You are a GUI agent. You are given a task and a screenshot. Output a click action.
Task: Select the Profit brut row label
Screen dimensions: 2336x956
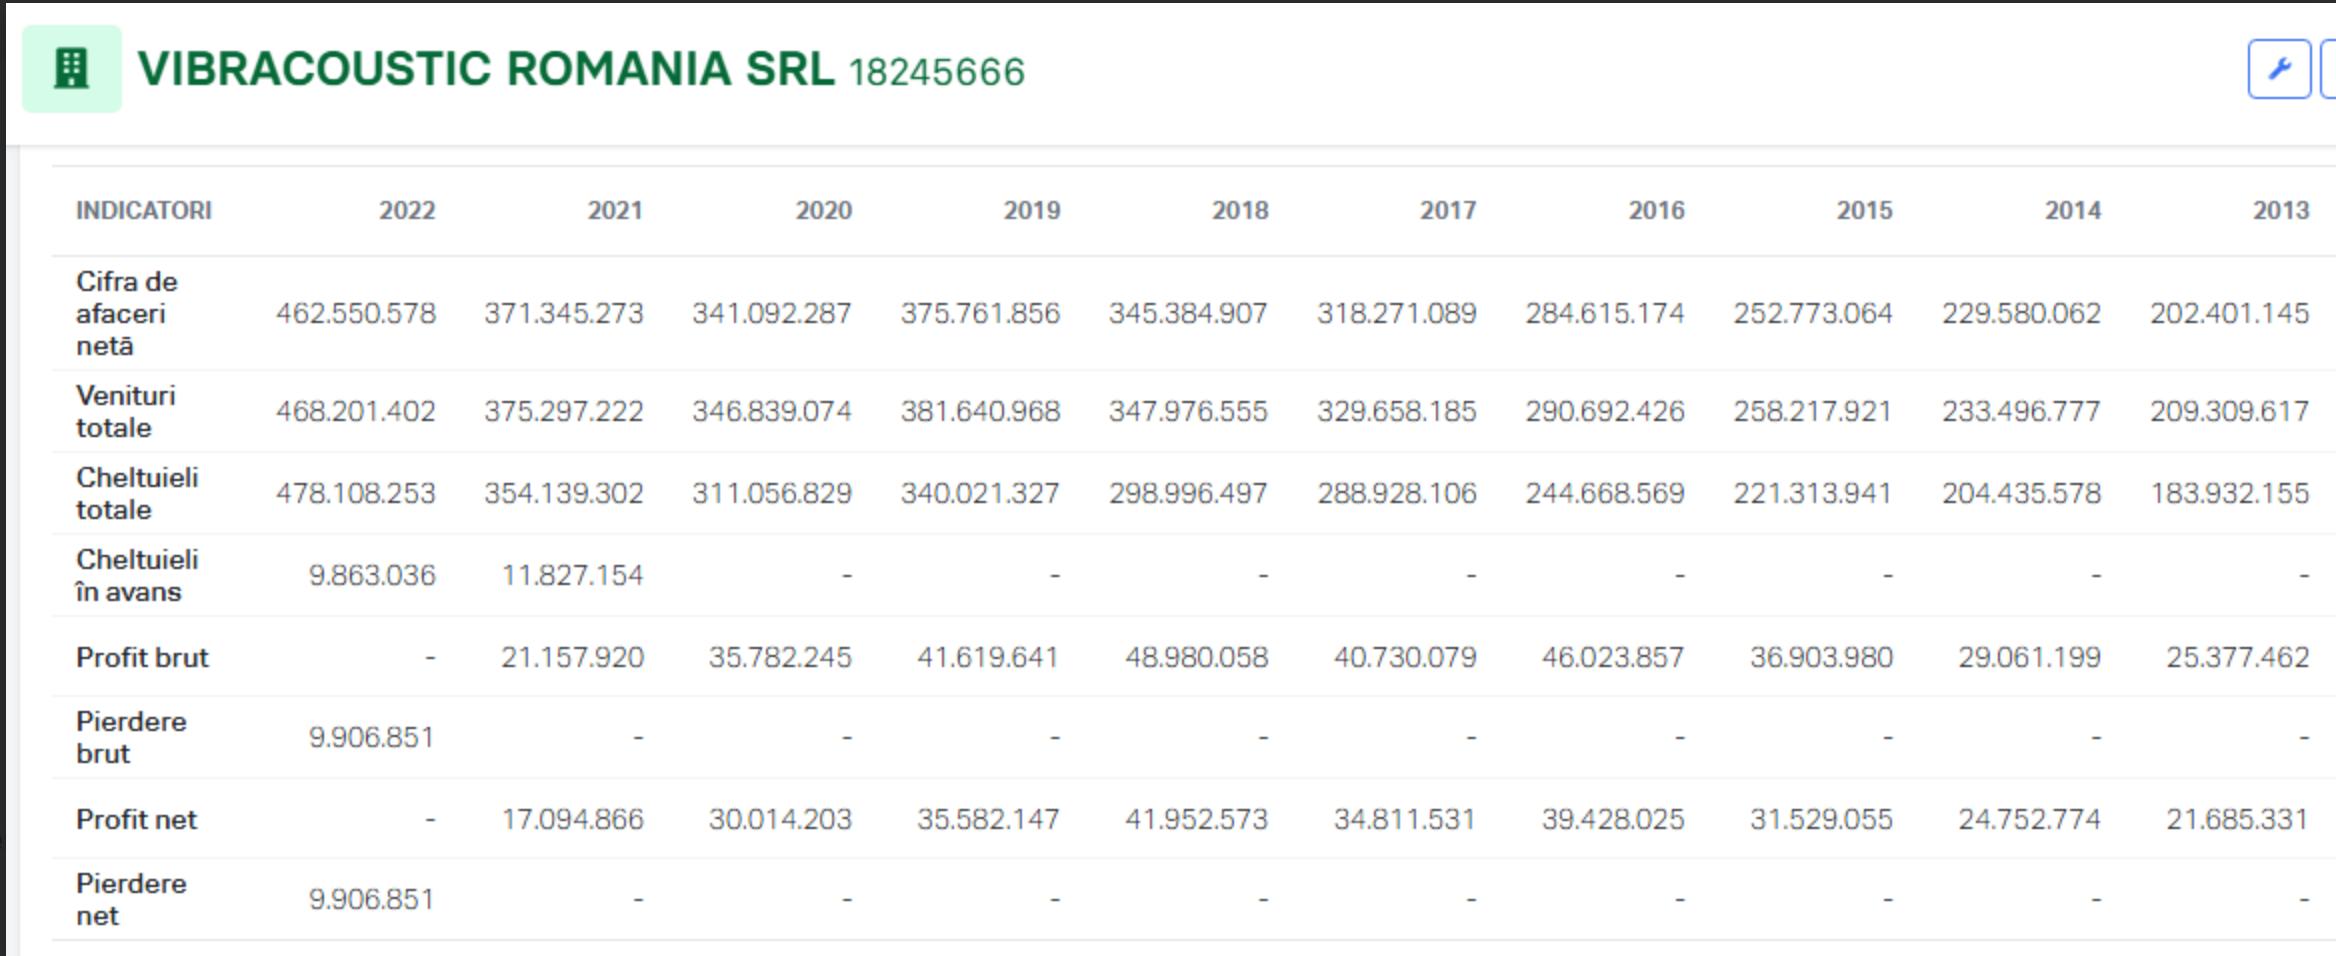142,657
